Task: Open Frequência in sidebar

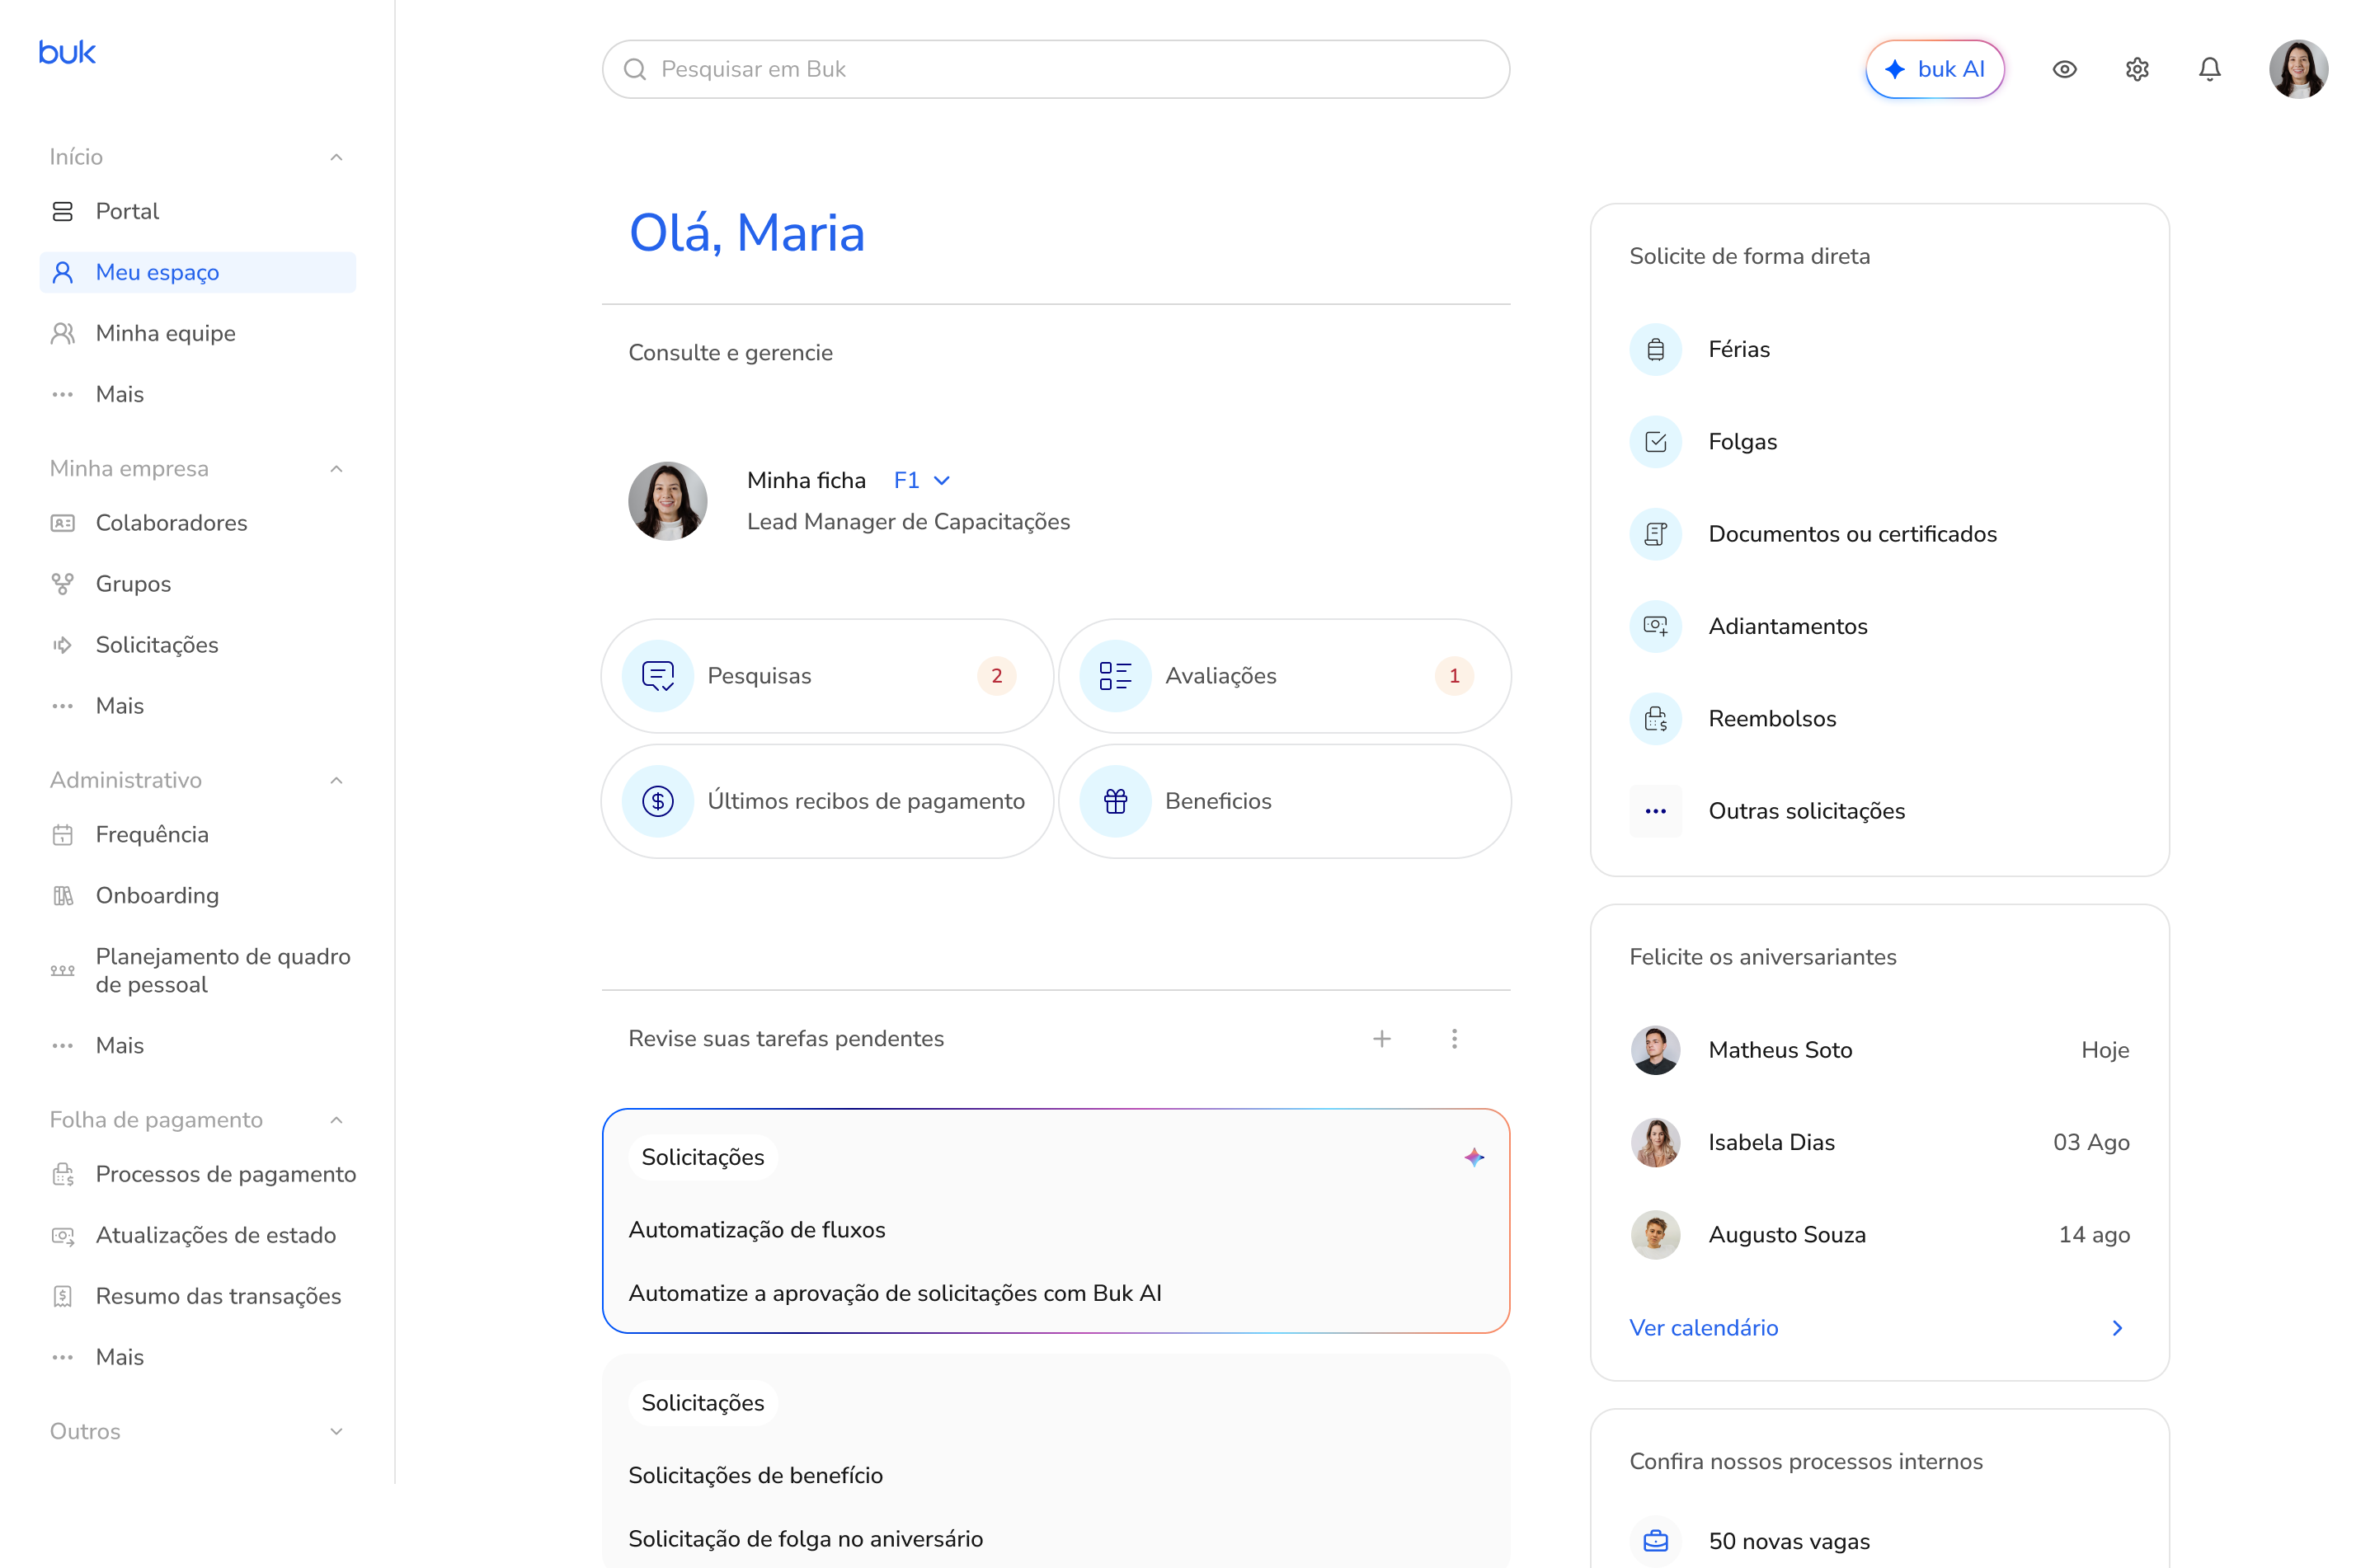Action: [197, 835]
